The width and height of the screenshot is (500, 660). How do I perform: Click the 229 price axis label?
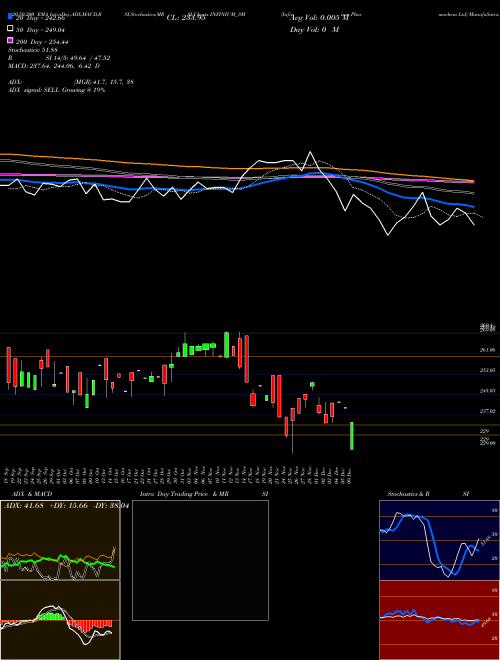tap(484, 431)
